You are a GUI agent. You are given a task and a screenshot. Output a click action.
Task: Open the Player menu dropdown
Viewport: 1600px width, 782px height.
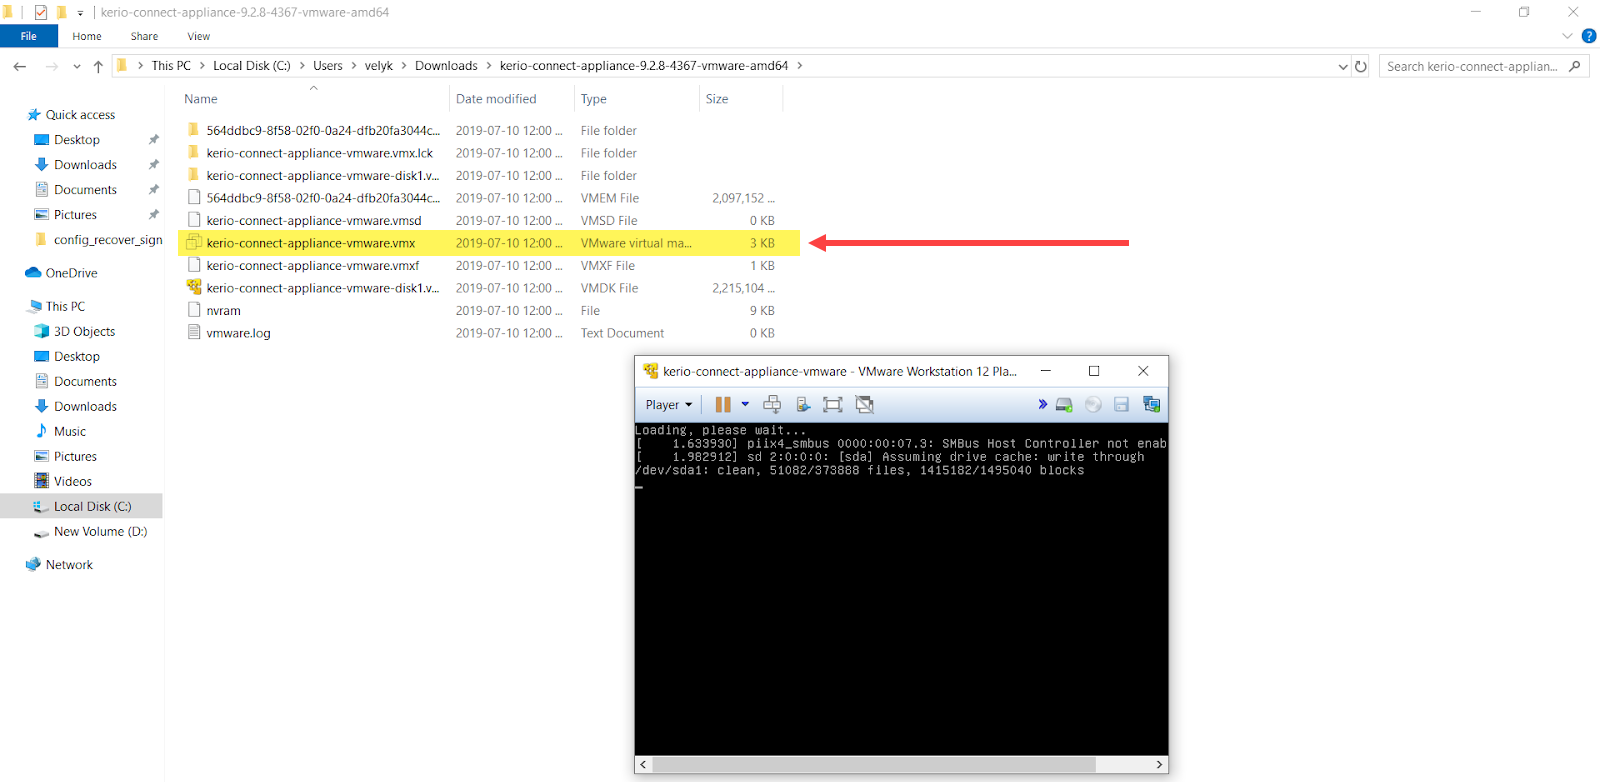[669, 405]
